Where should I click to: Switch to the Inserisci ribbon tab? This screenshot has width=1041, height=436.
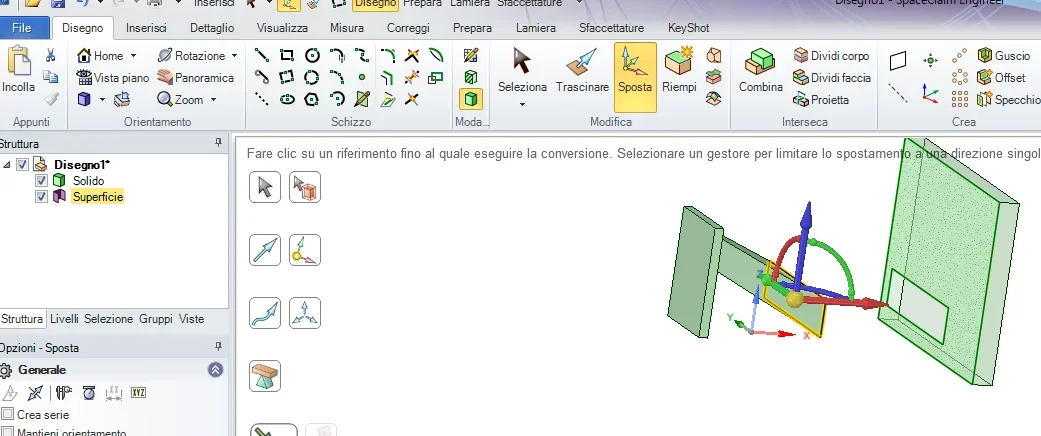[x=146, y=28]
